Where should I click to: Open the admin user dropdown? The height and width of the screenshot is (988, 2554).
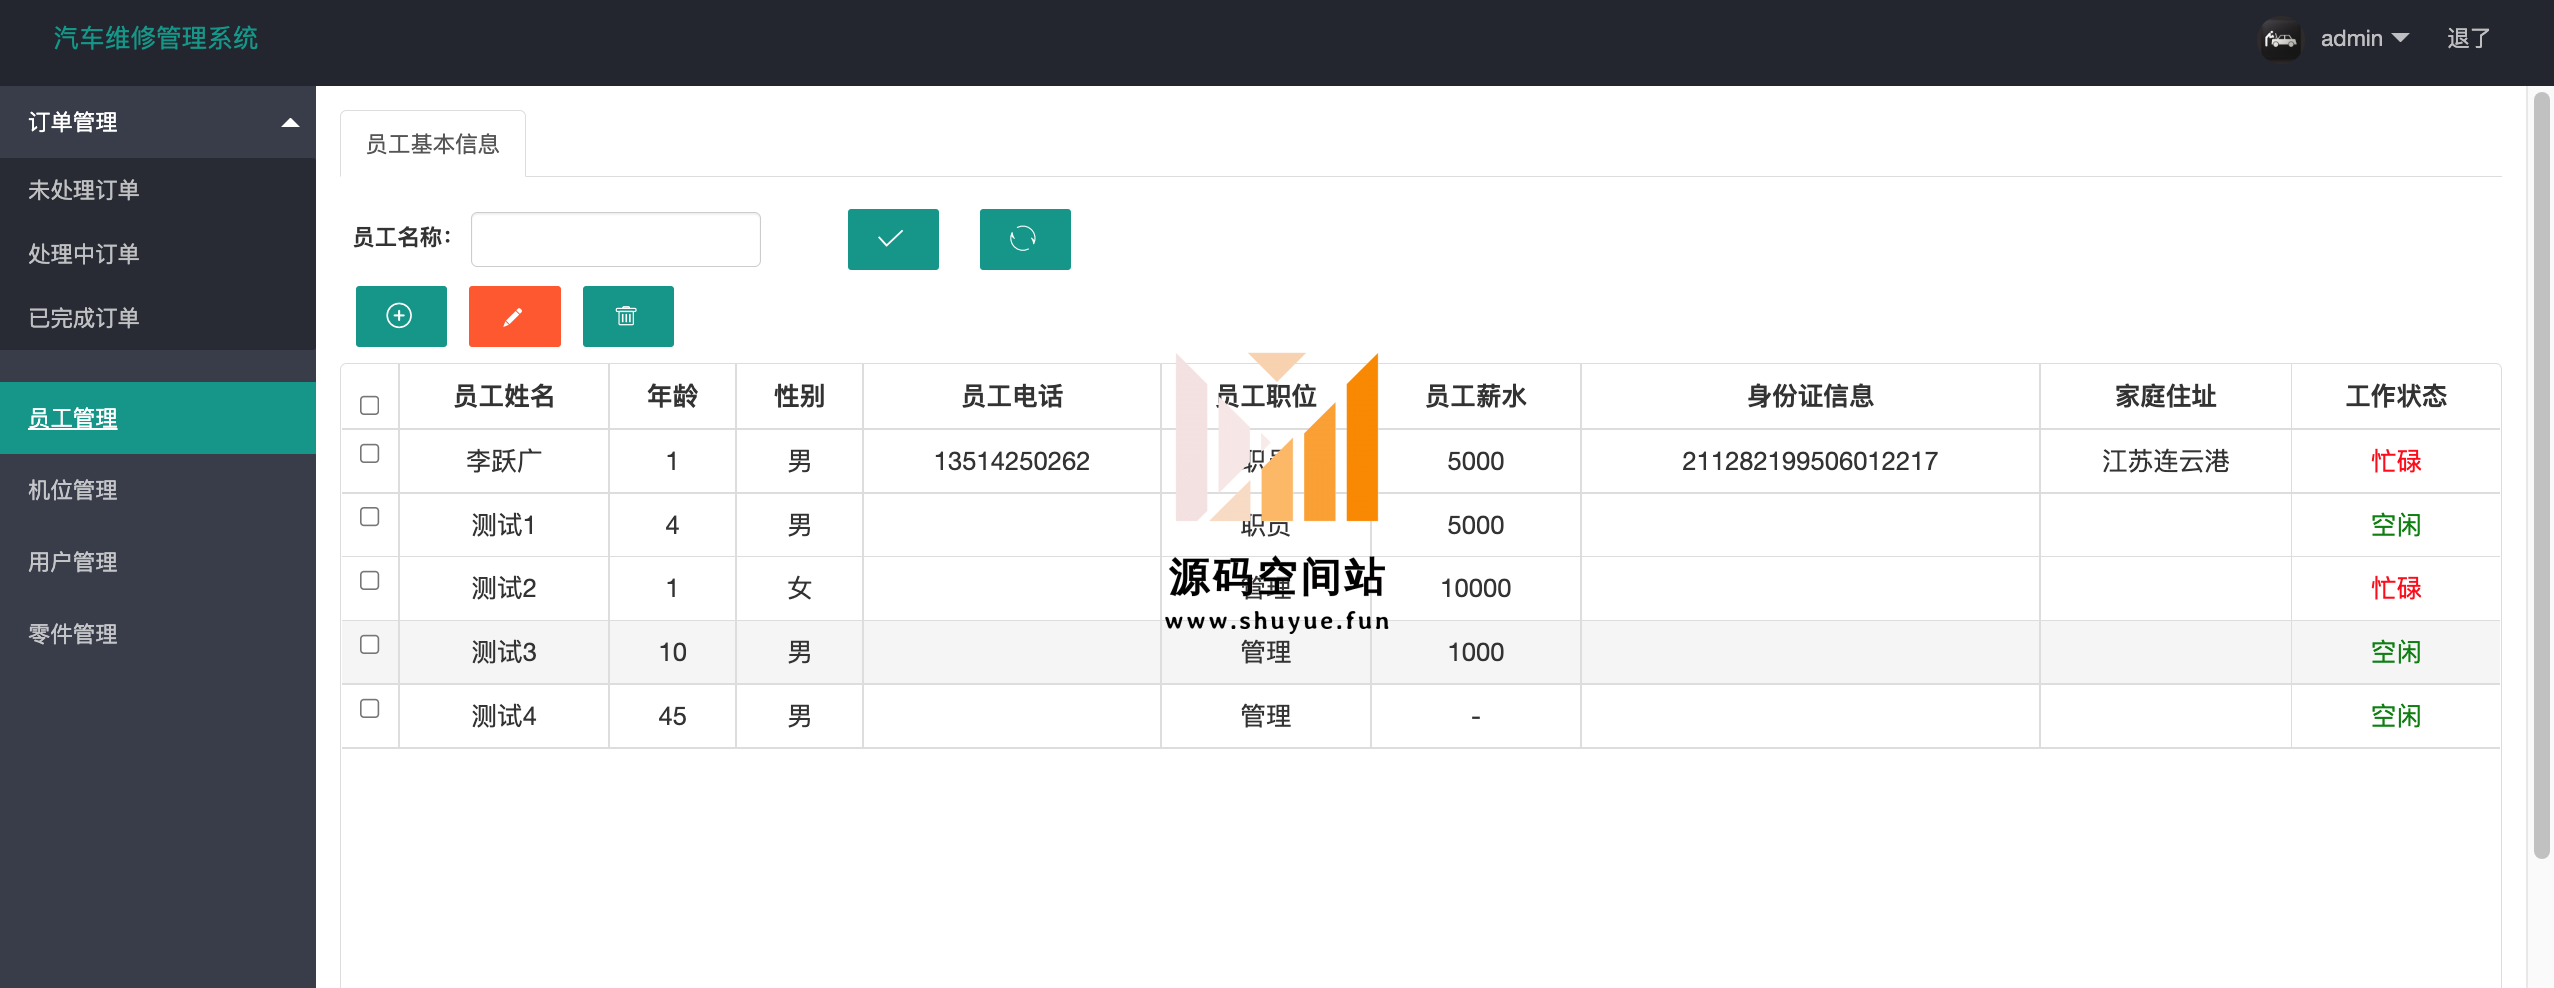click(x=2364, y=39)
